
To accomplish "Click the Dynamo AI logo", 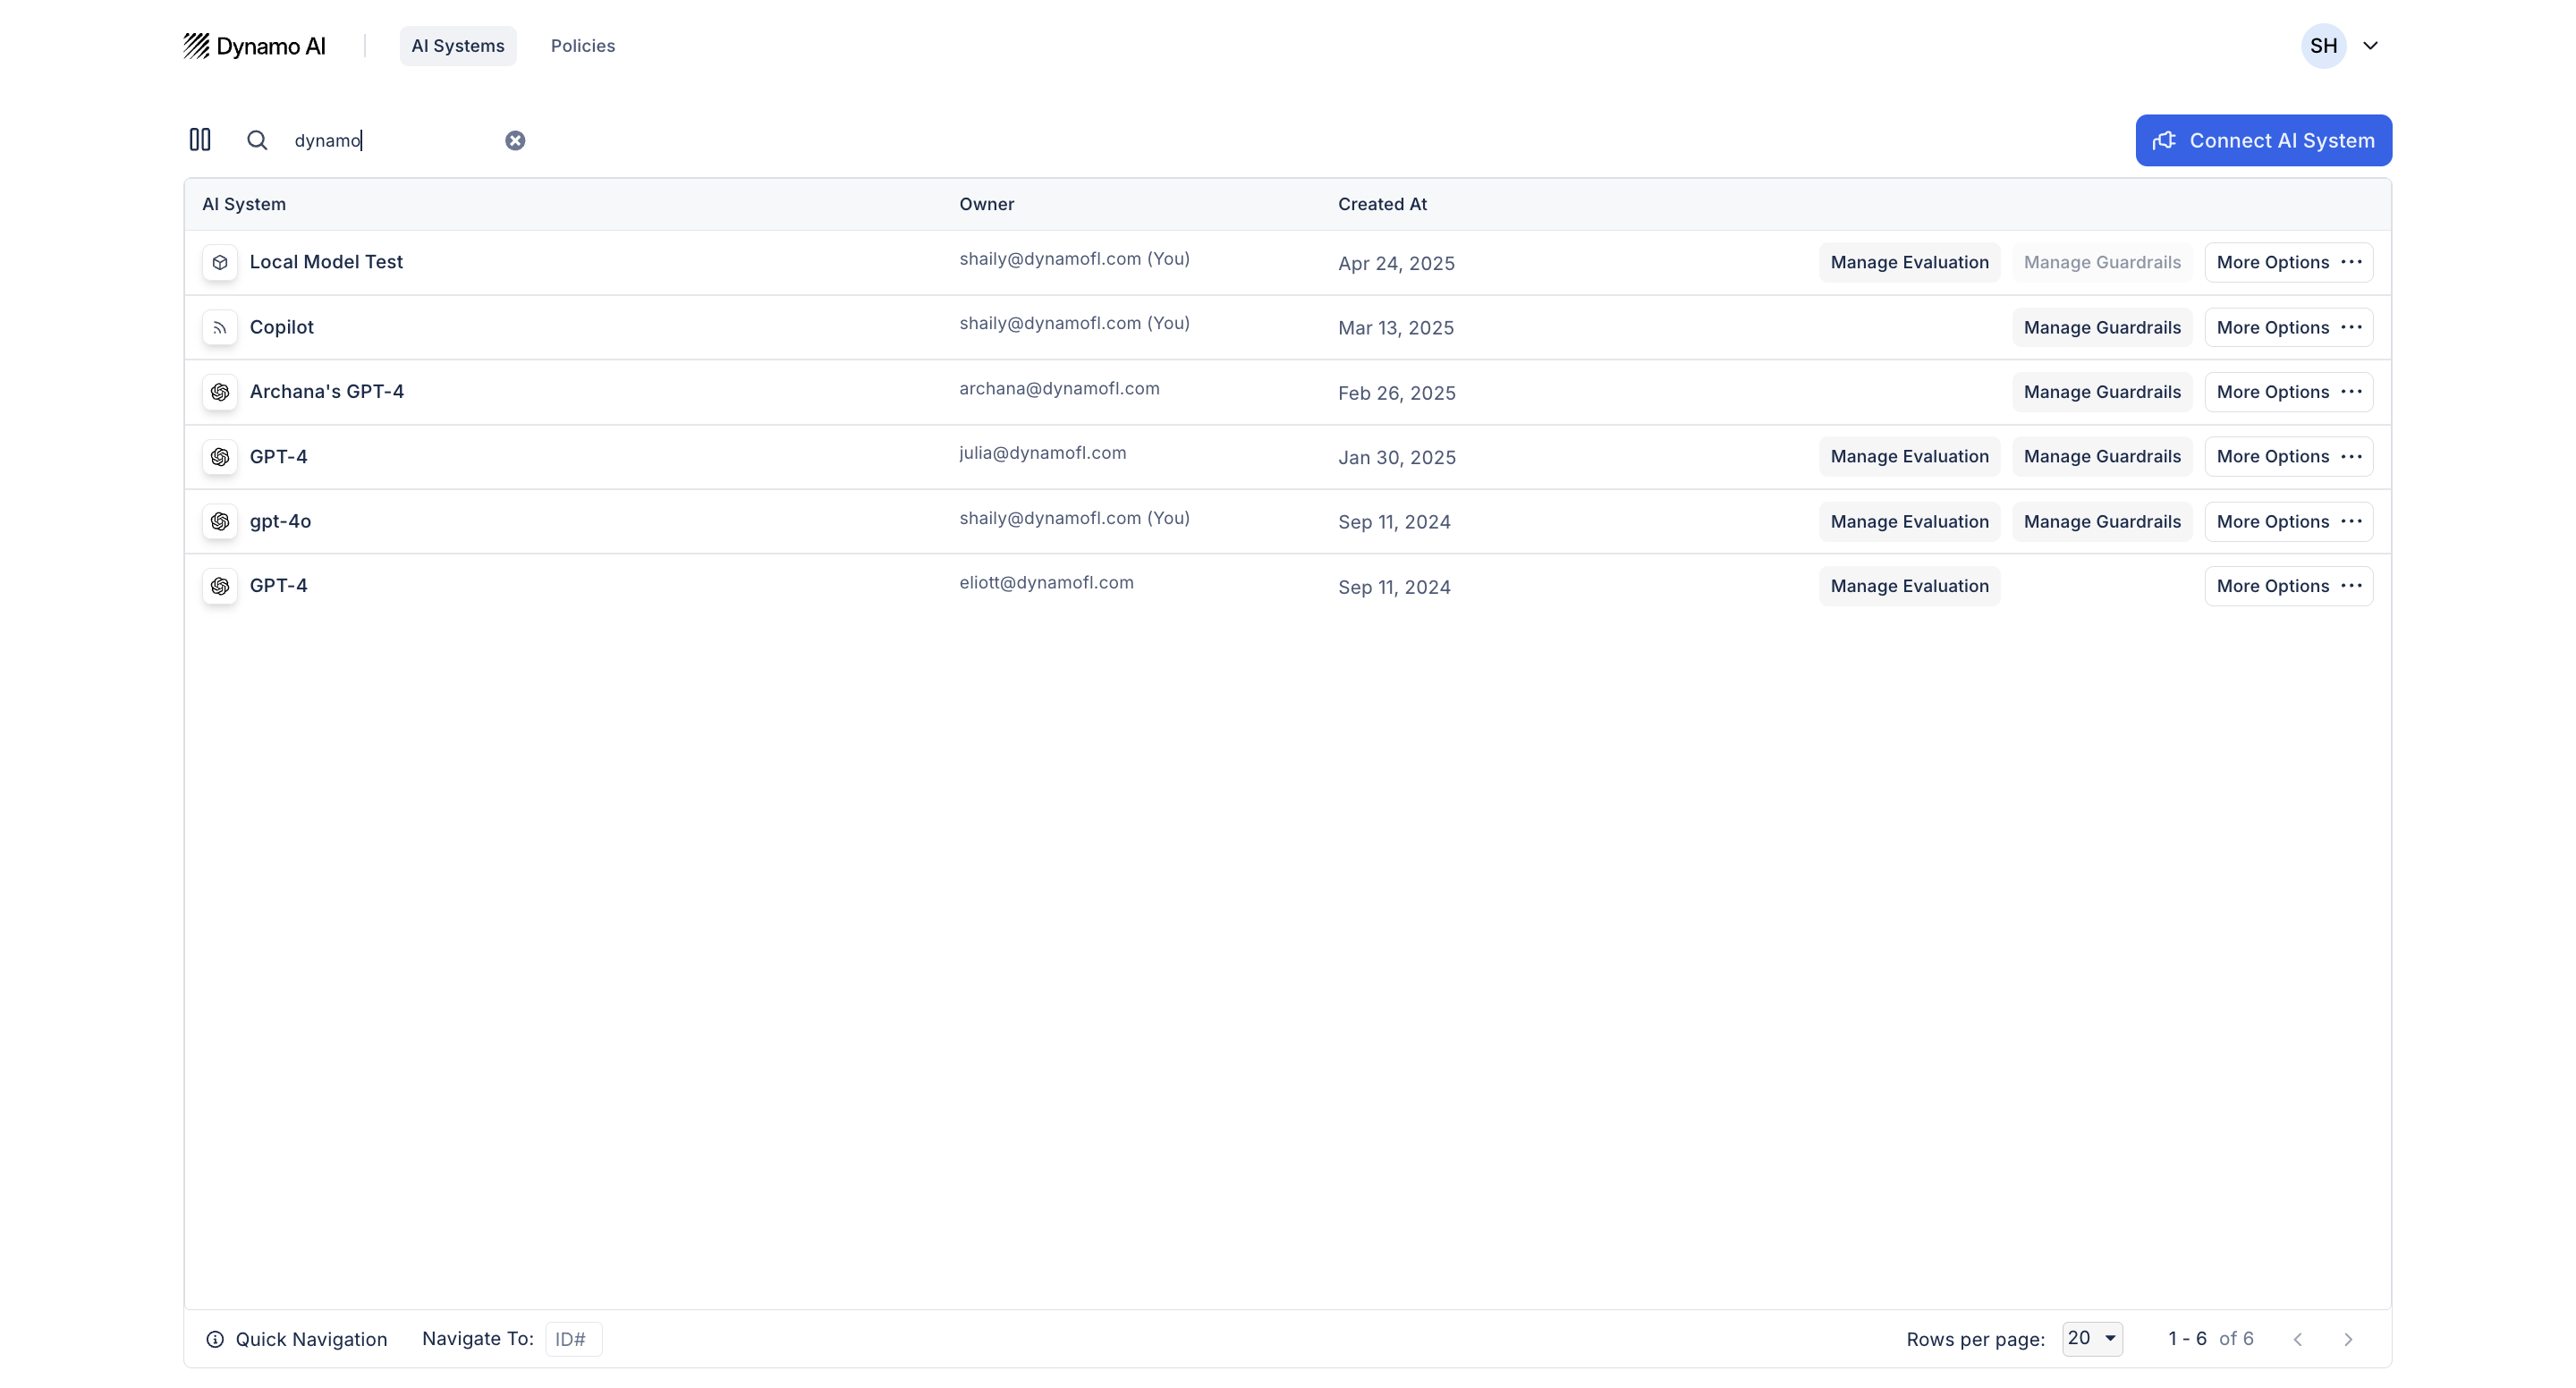I will tap(254, 46).
